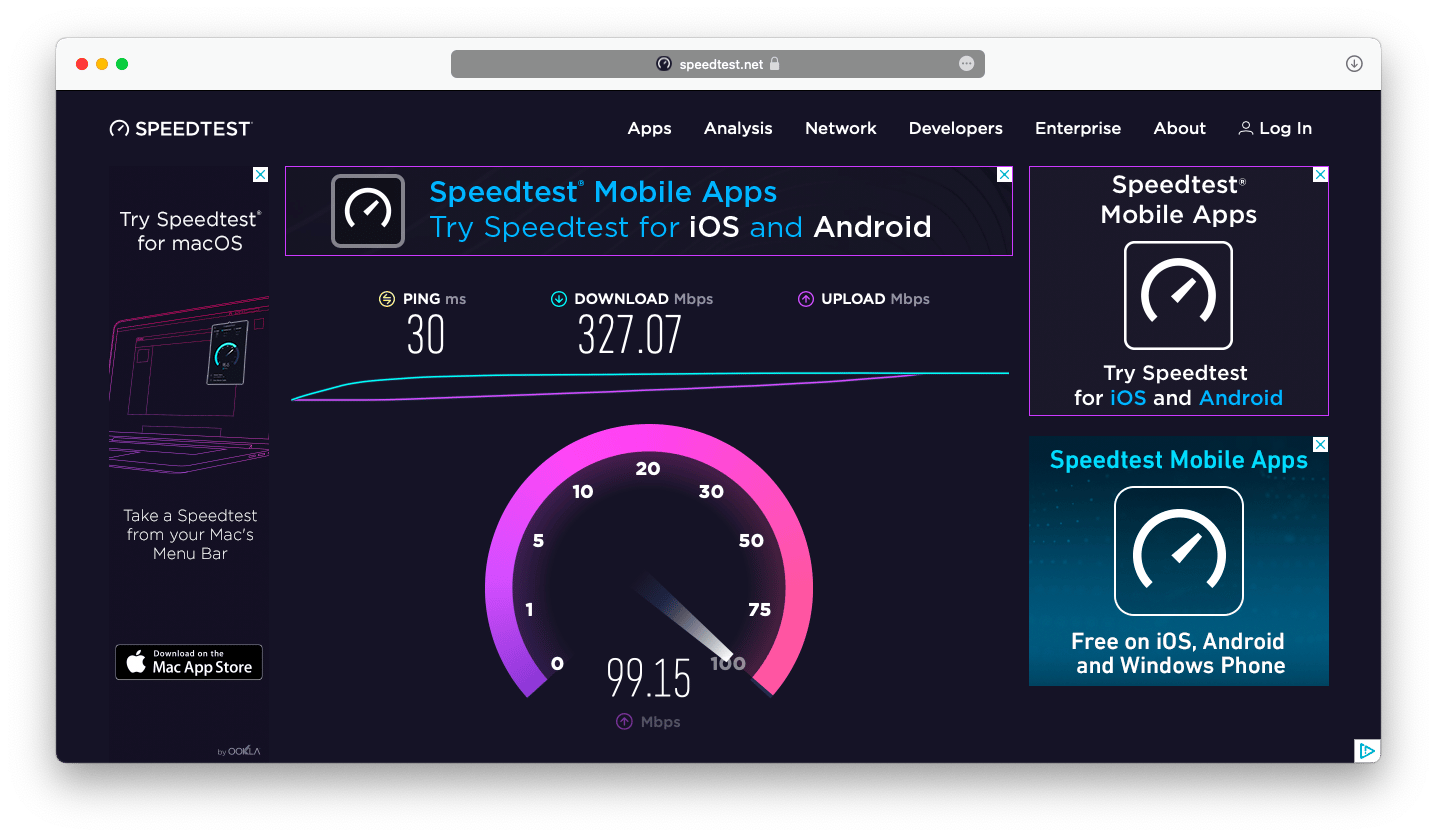
Task: Click the upload icon below the gauge
Action: click(x=624, y=722)
